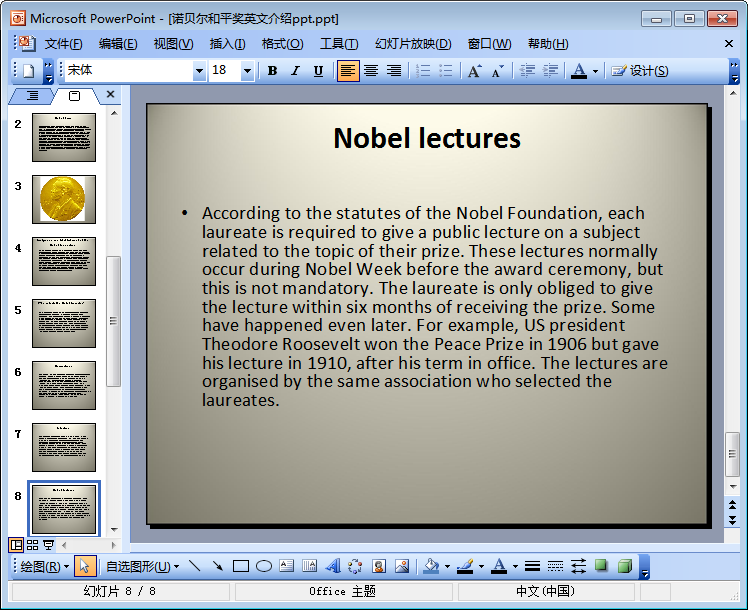This screenshot has height=610, width=748.
Task: Switch to Slide Sorter view
Action: point(32,545)
